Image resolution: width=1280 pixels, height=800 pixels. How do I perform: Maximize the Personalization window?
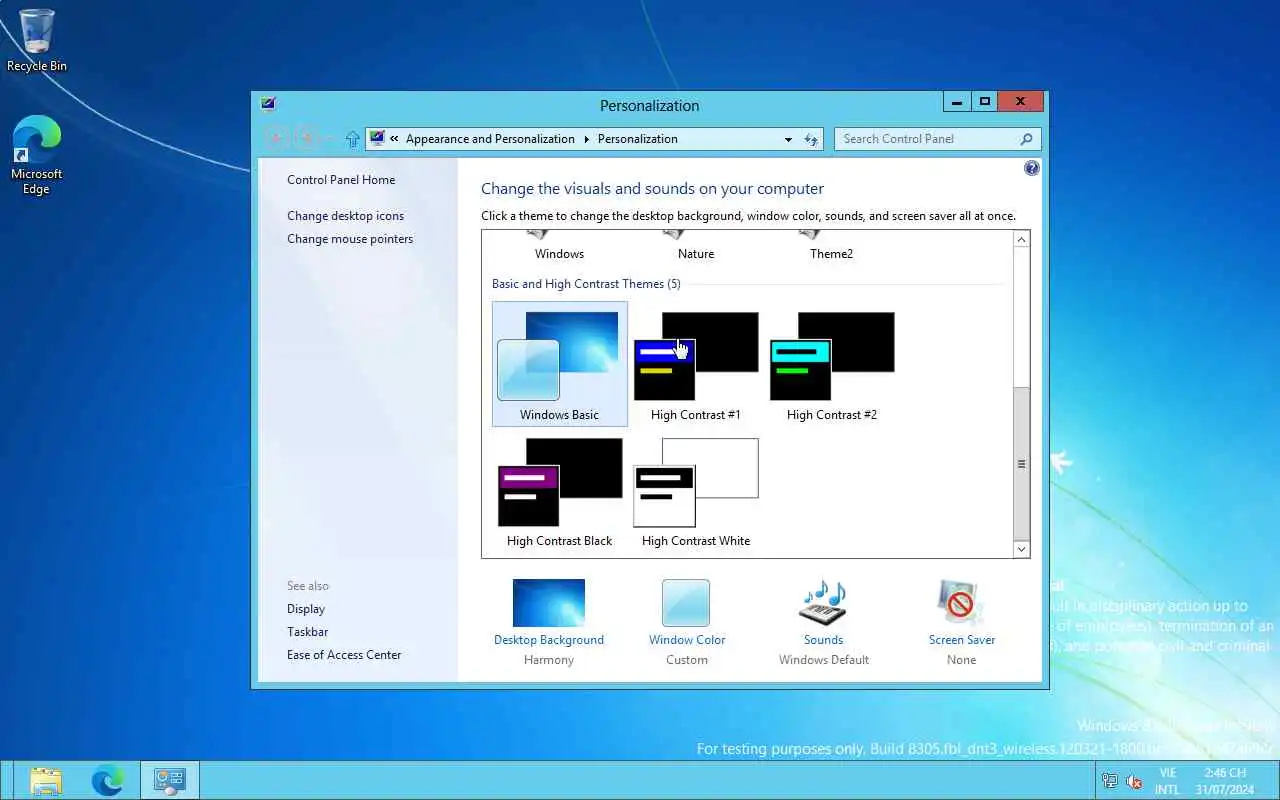point(984,101)
